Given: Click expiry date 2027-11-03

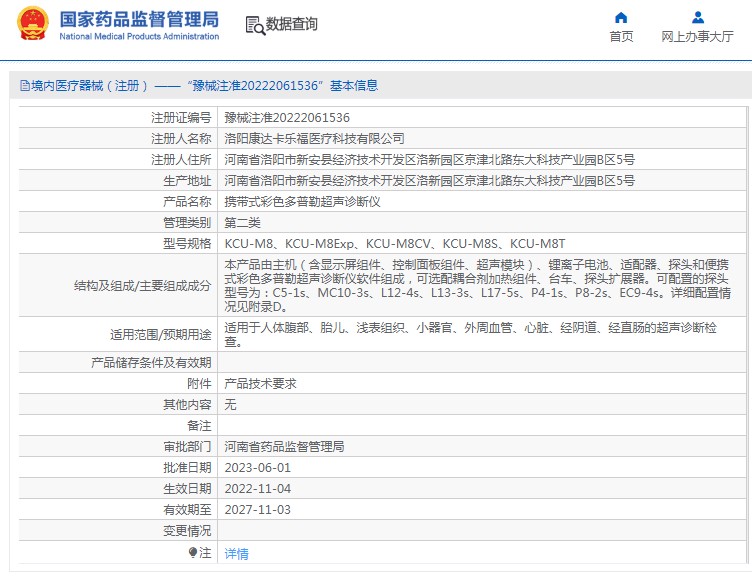Looking at the screenshot, I should [x=258, y=510].
